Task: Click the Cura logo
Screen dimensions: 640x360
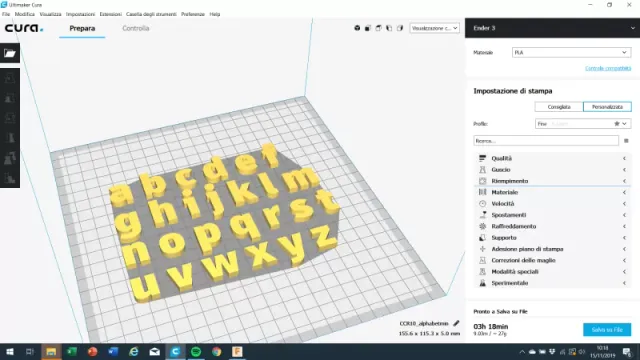Action: pos(24,28)
